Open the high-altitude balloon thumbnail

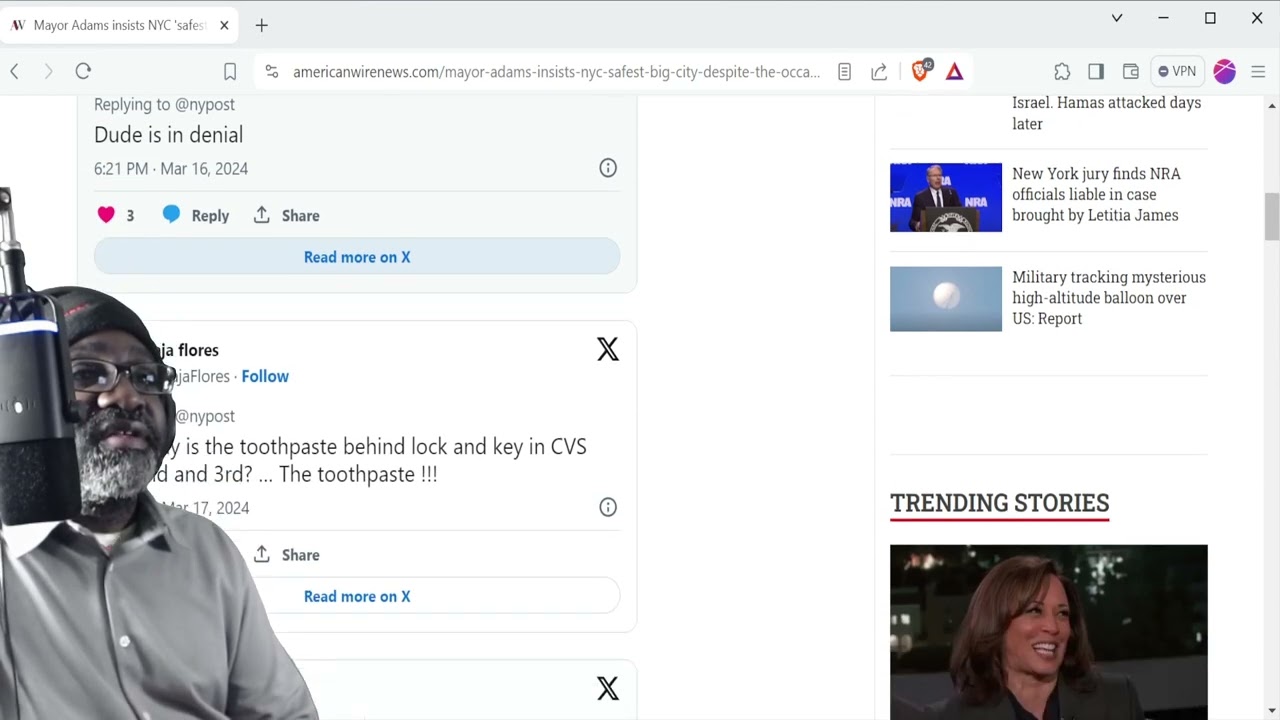tap(946, 299)
